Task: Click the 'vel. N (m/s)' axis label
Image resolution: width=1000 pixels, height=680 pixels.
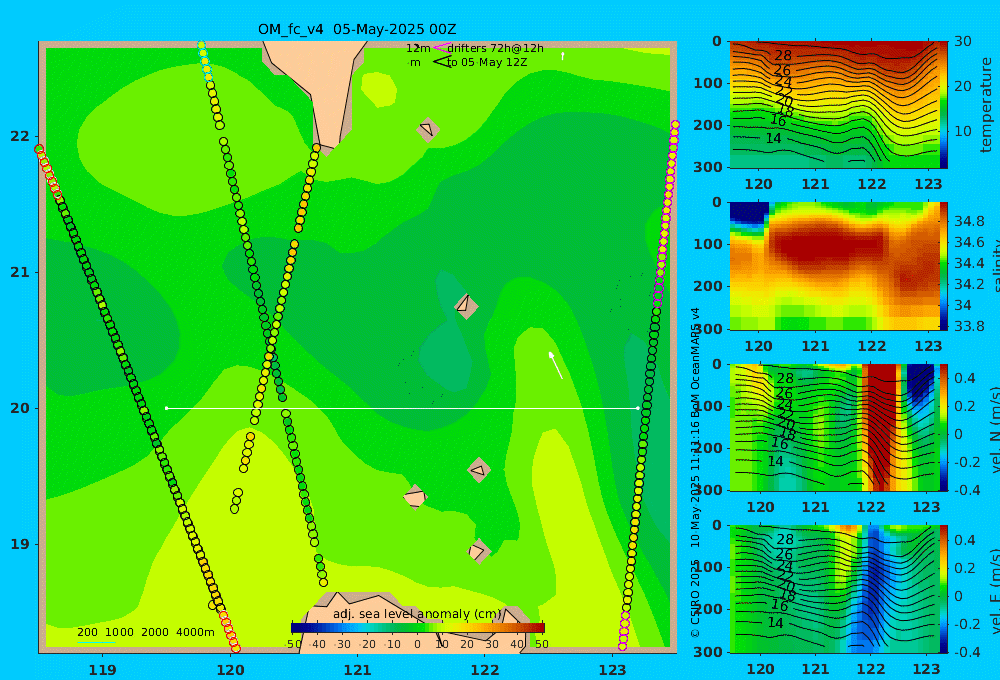Action: [996, 429]
